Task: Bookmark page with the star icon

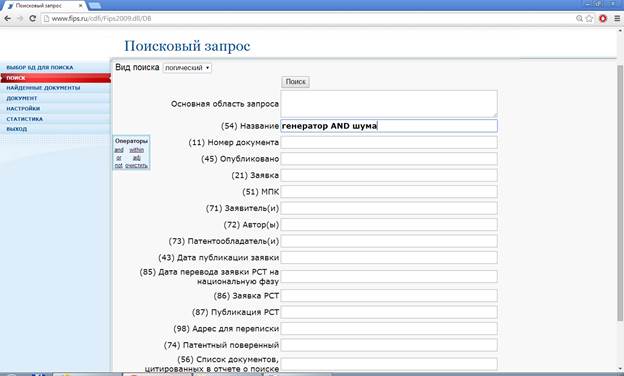Action: click(x=589, y=18)
